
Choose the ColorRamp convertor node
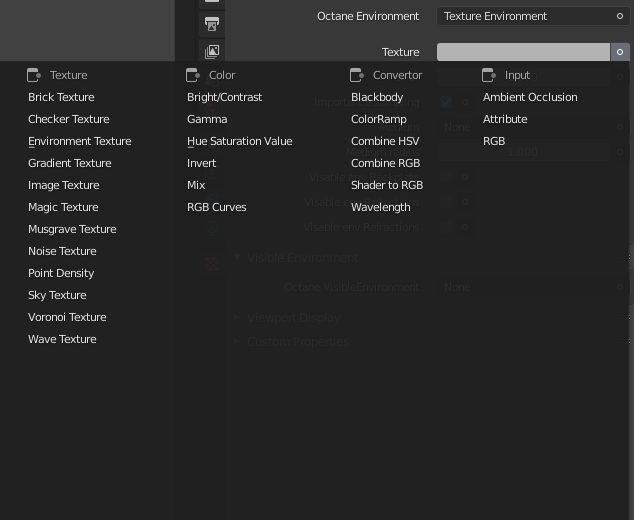(x=378, y=119)
